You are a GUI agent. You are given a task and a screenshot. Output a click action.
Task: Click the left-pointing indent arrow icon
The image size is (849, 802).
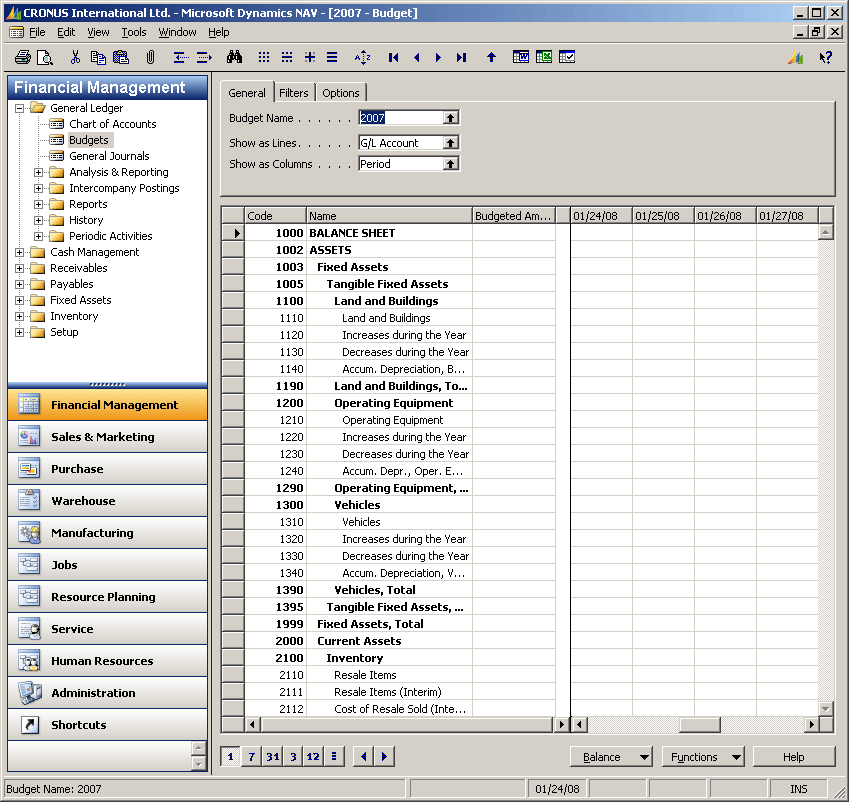coord(180,57)
